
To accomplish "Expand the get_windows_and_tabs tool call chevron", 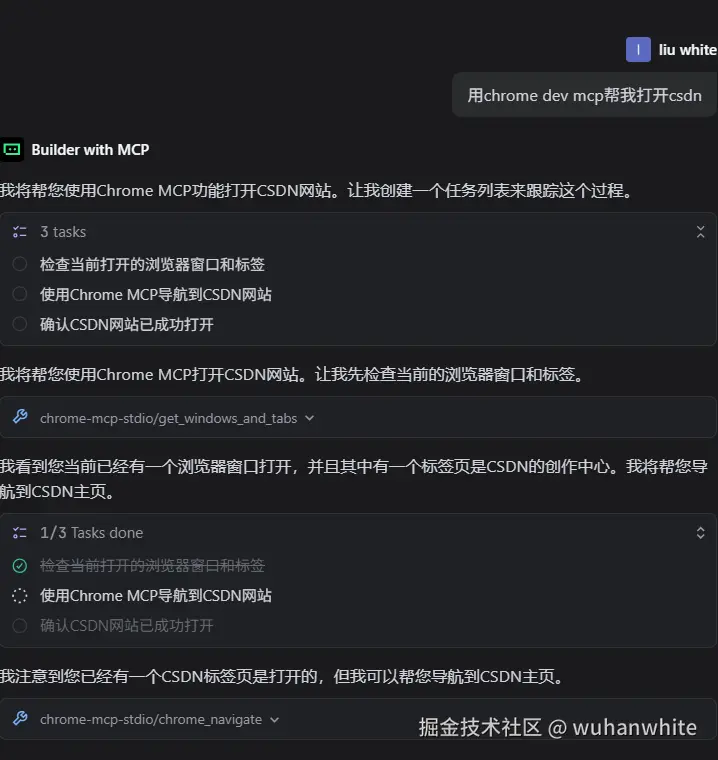I will pos(309,418).
